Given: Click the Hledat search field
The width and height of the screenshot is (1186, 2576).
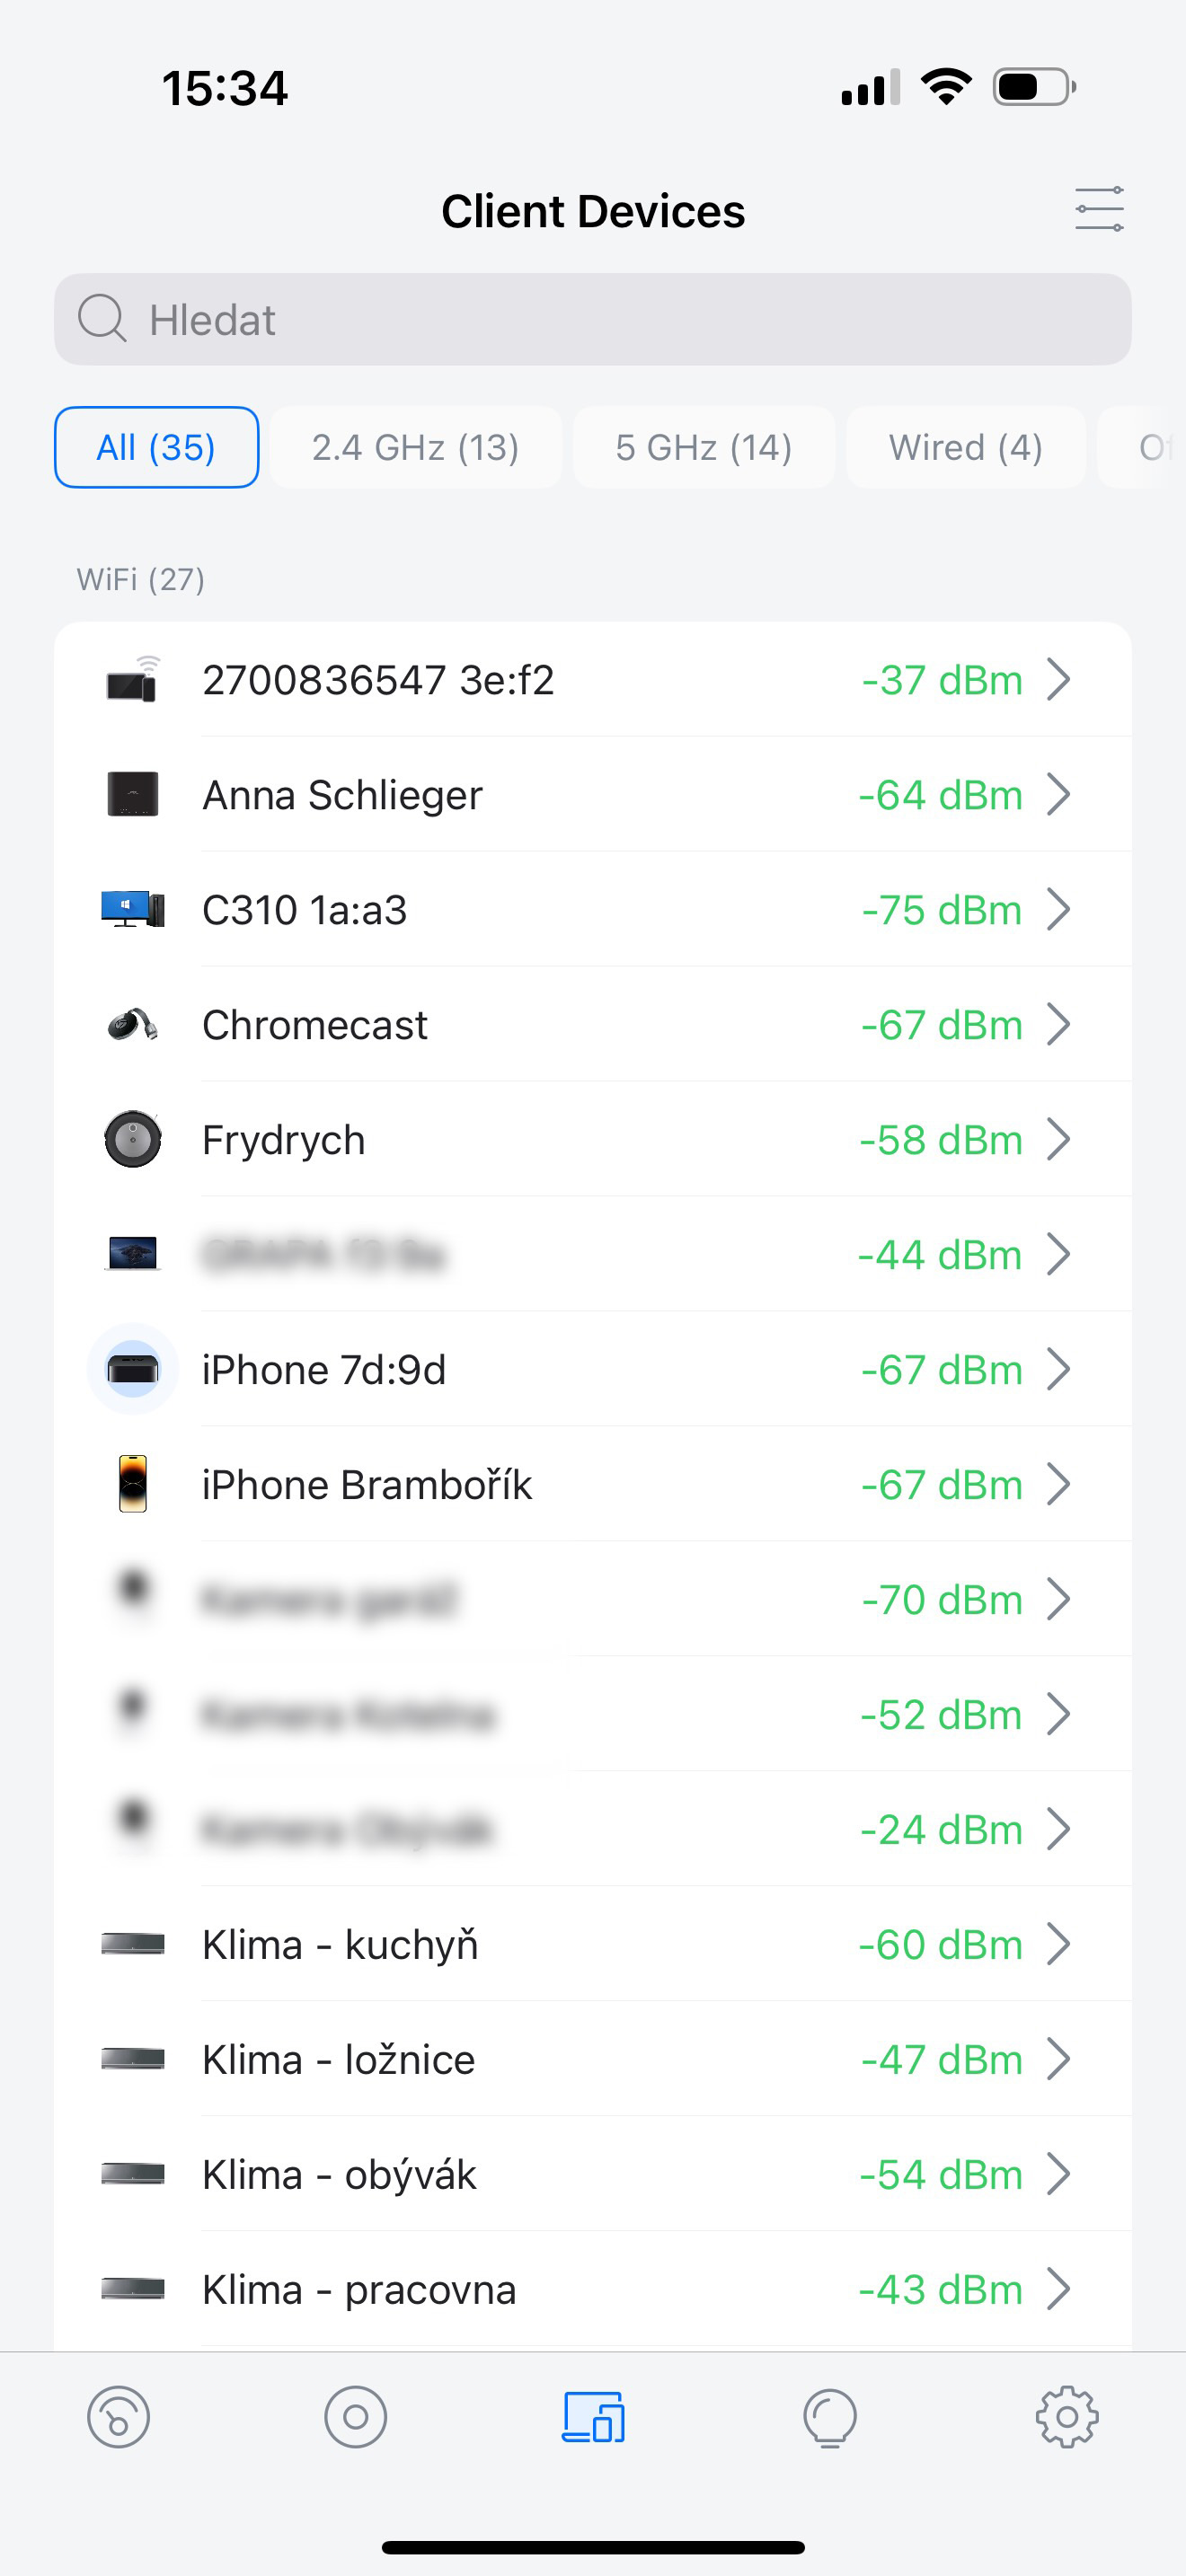Looking at the screenshot, I should 592,320.
